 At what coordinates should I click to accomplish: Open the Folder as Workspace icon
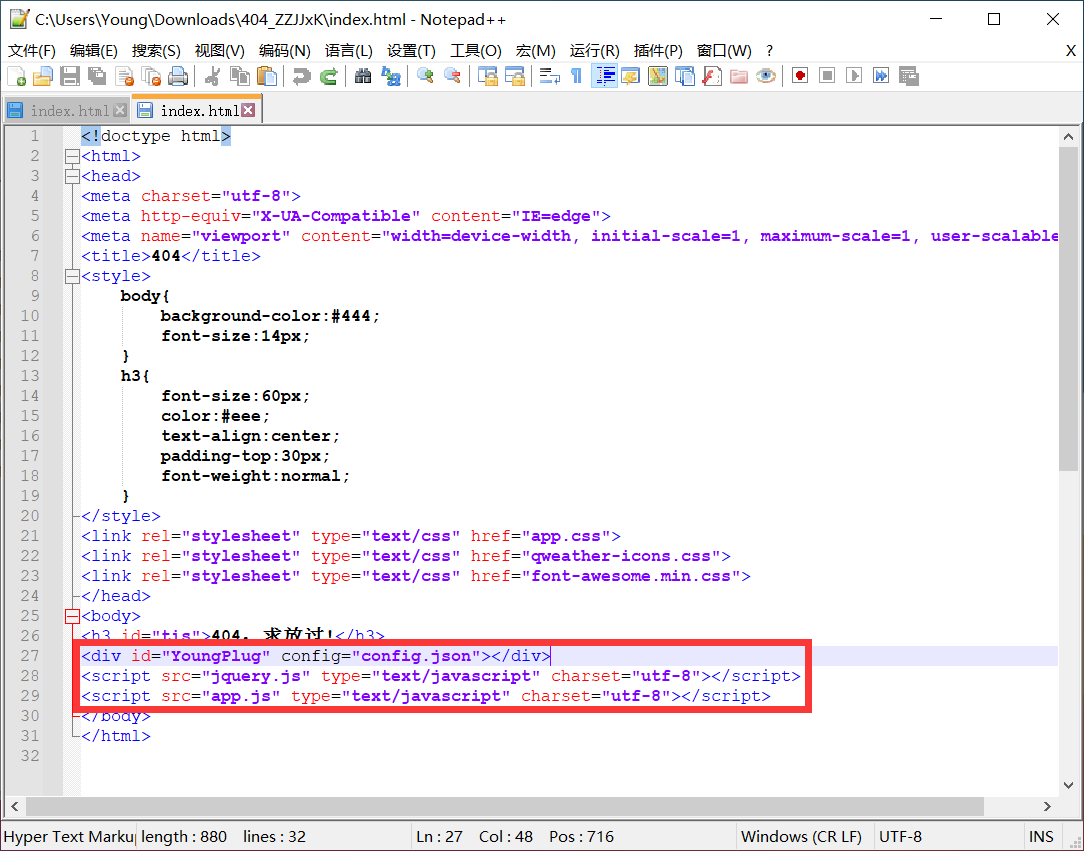pyautogui.click(x=738, y=76)
